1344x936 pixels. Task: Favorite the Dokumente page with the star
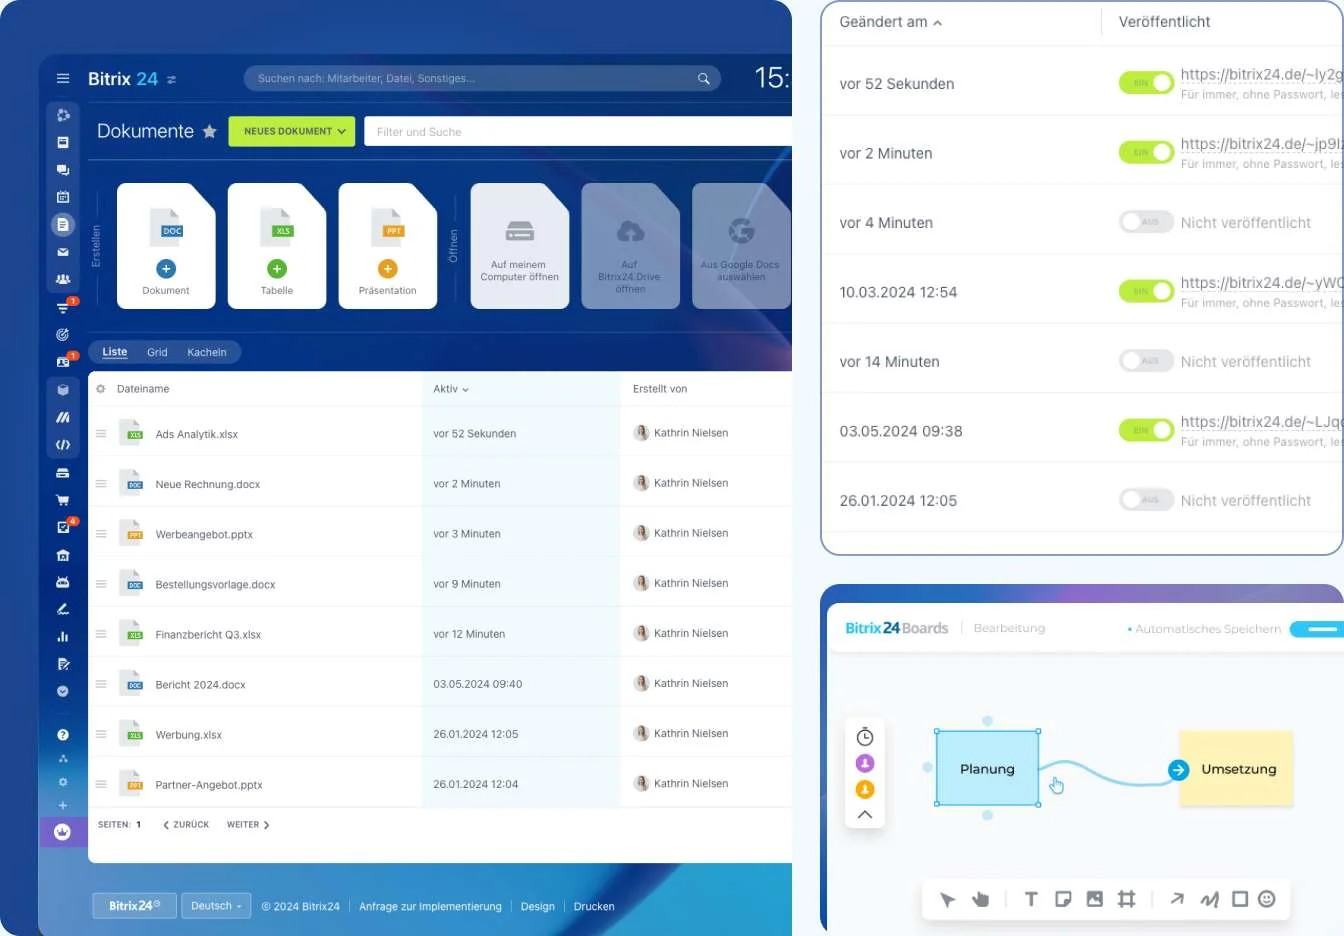click(x=209, y=131)
